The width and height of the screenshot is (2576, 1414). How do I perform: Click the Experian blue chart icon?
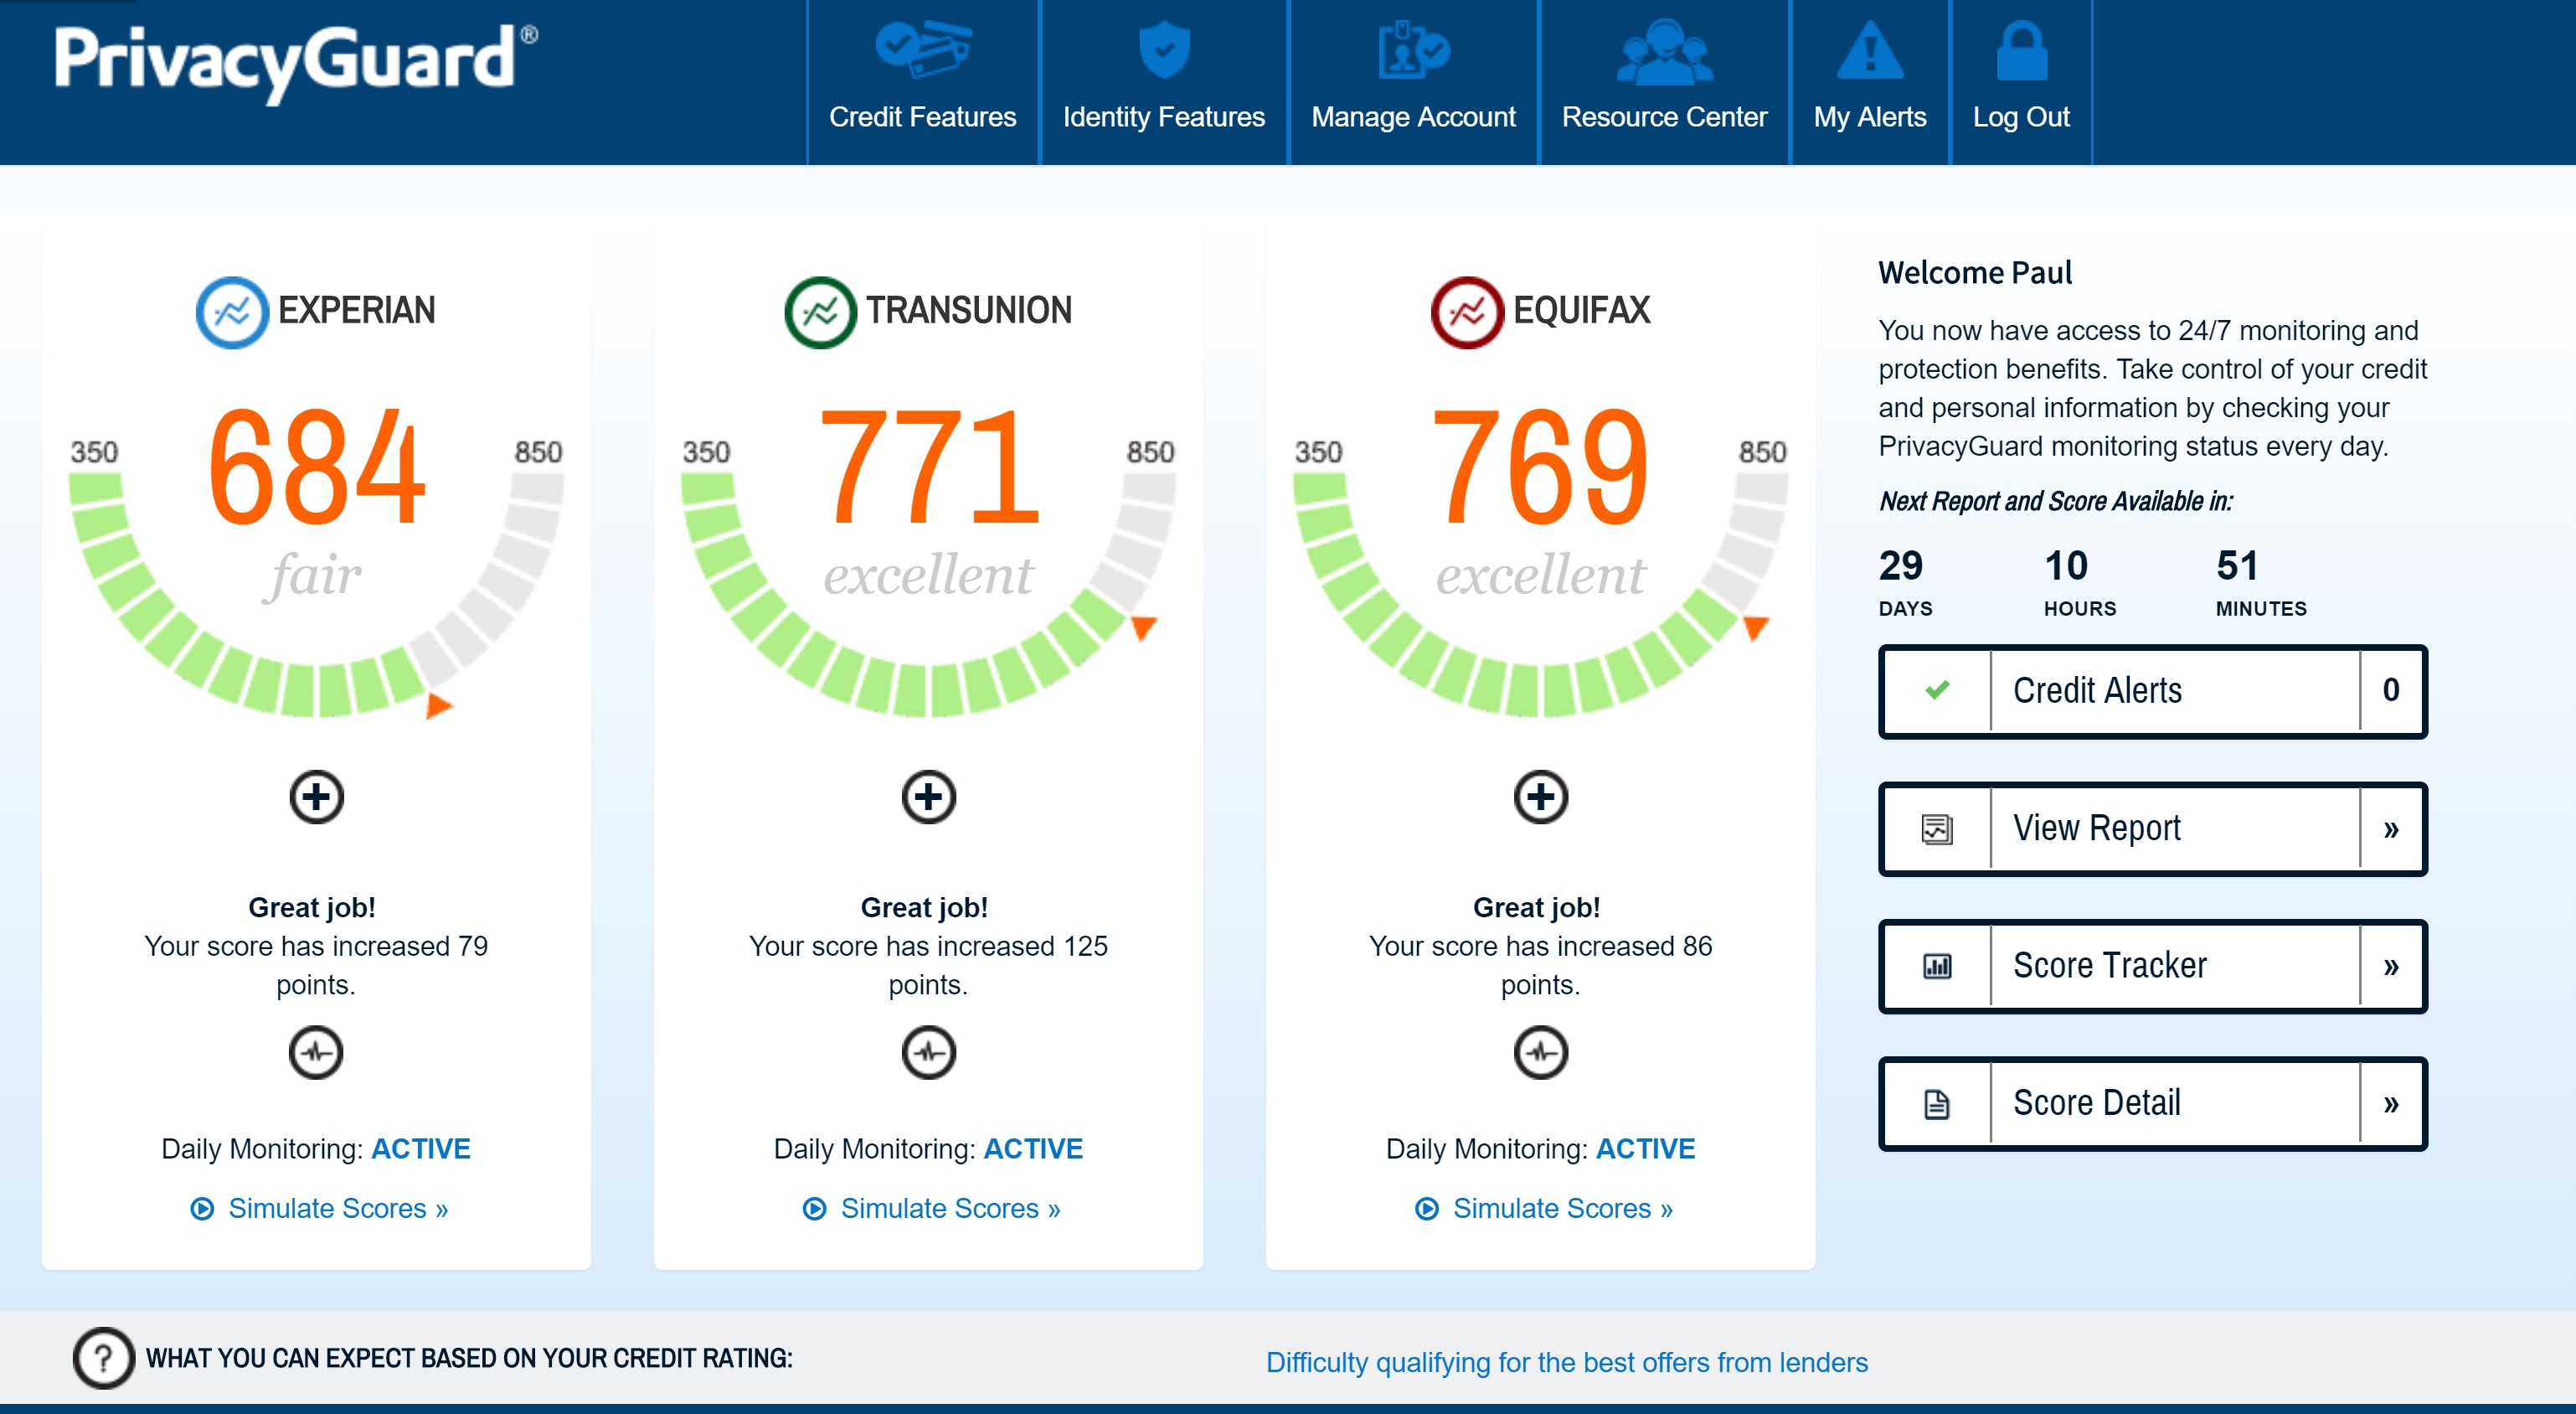click(232, 312)
